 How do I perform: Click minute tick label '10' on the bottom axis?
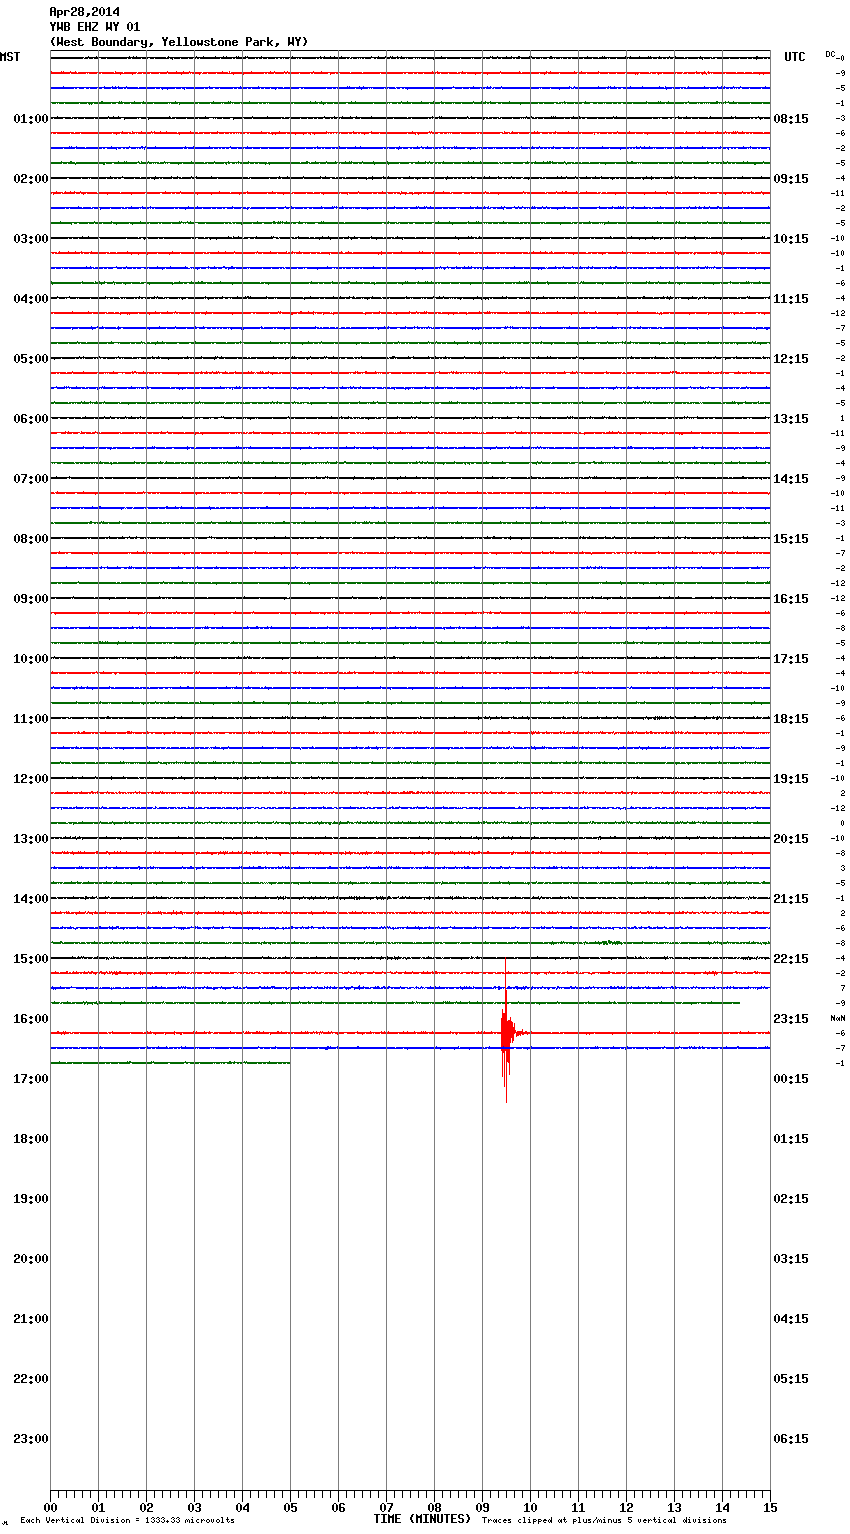click(530, 1508)
